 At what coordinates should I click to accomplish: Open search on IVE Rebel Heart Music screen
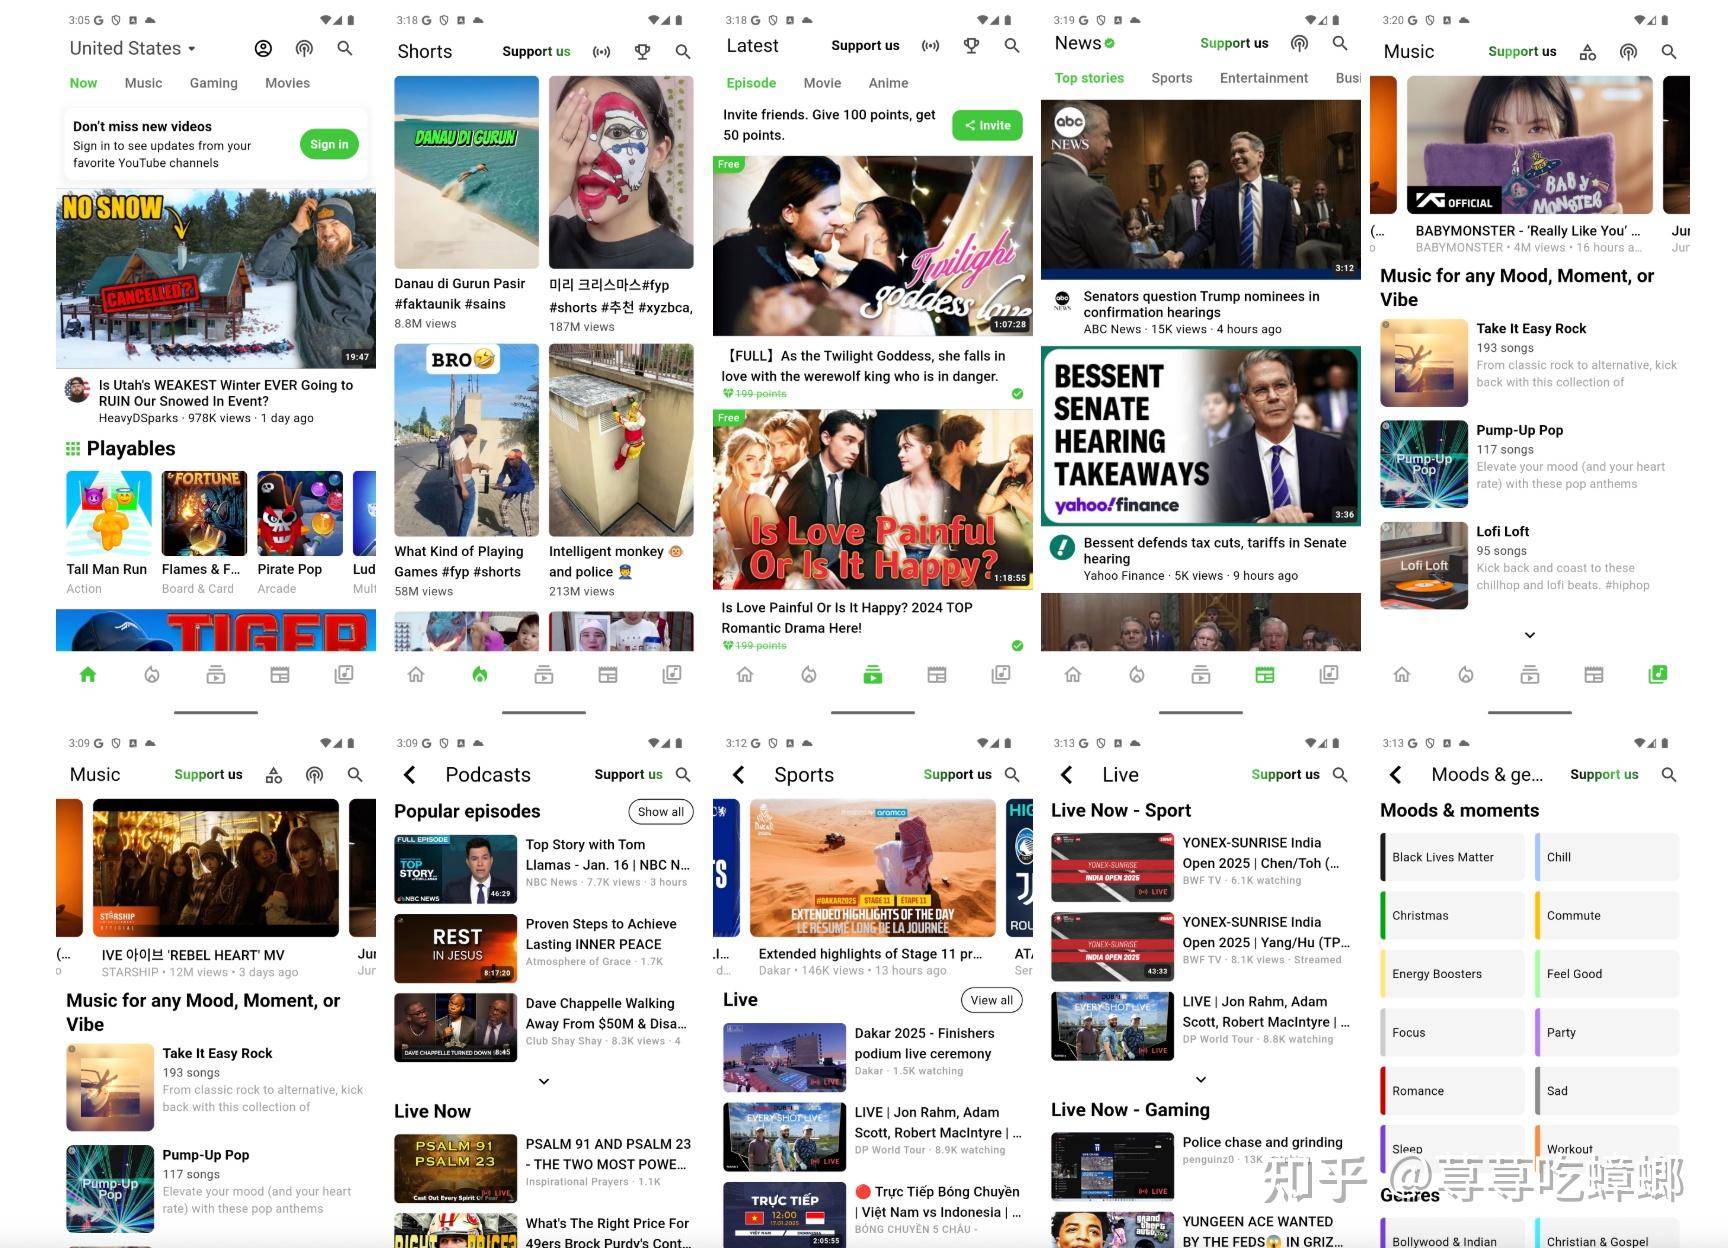click(355, 775)
